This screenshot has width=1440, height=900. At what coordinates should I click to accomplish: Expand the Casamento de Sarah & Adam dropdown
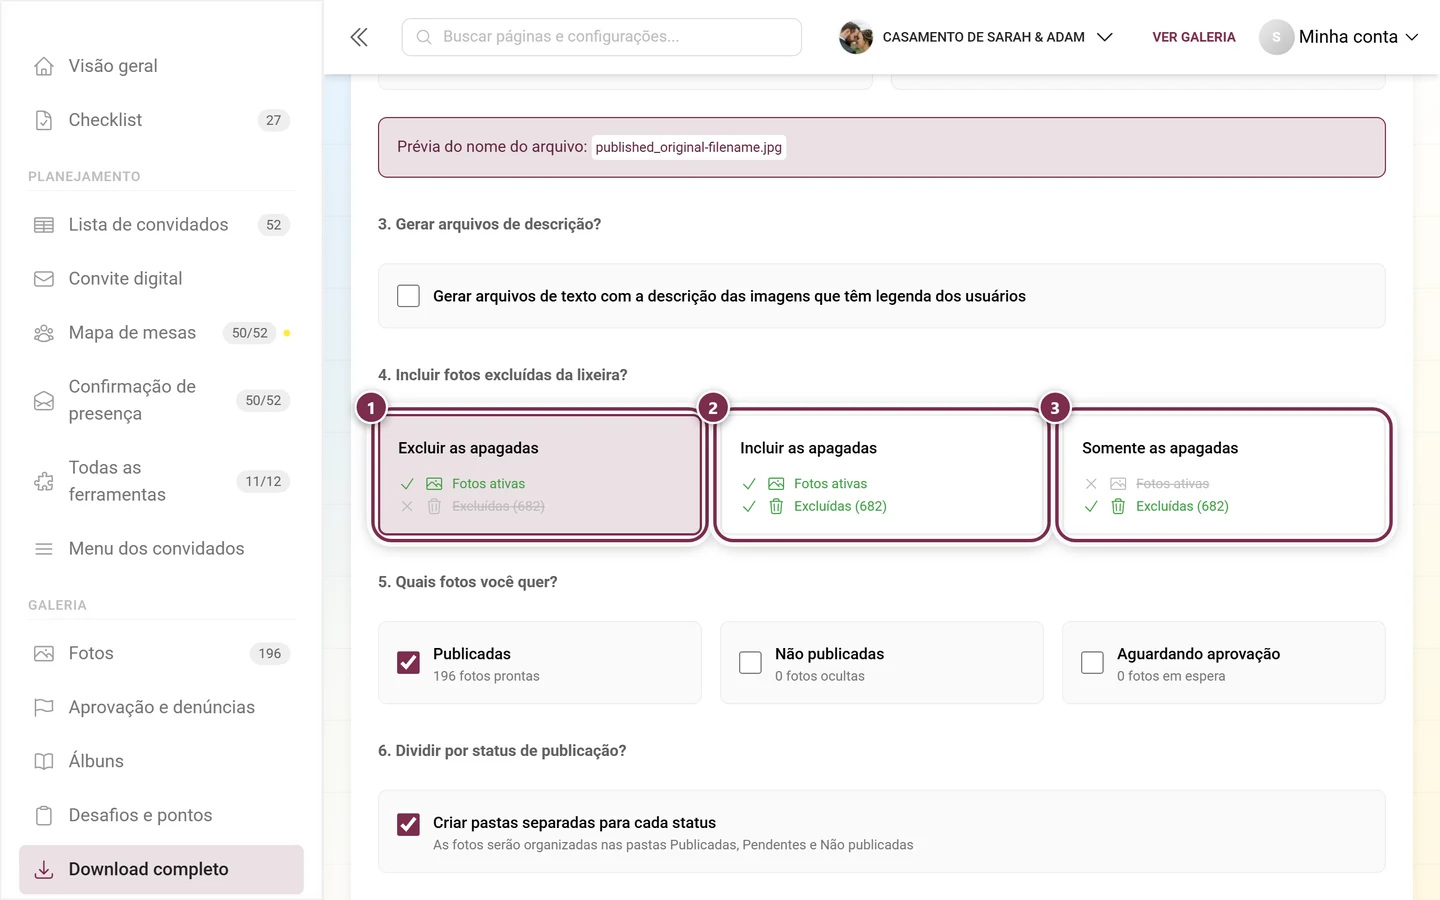tap(976, 37)
